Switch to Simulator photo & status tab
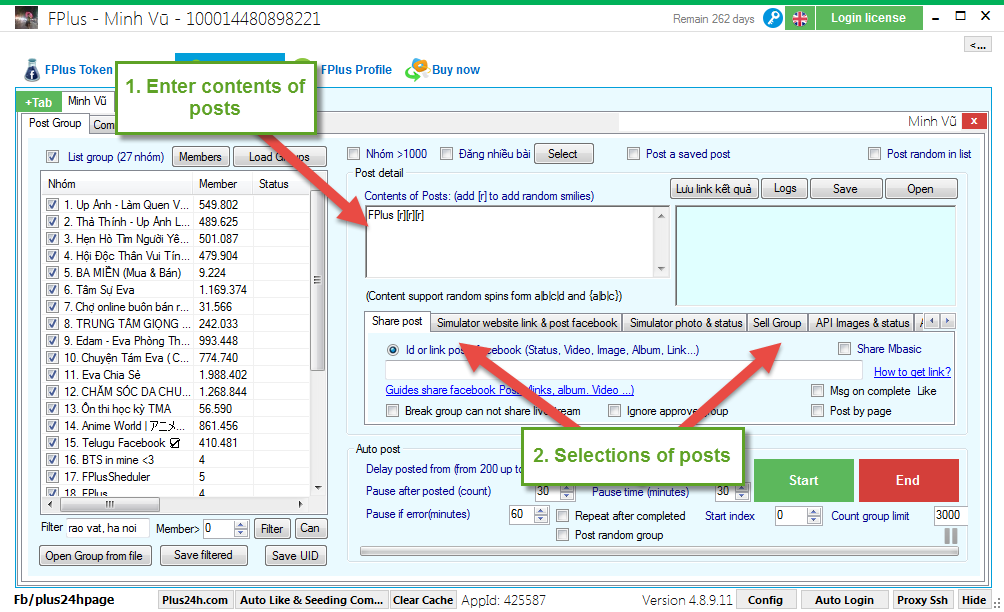The width and height of the screenshot is (1004, 612). click(x=686, y=323)
